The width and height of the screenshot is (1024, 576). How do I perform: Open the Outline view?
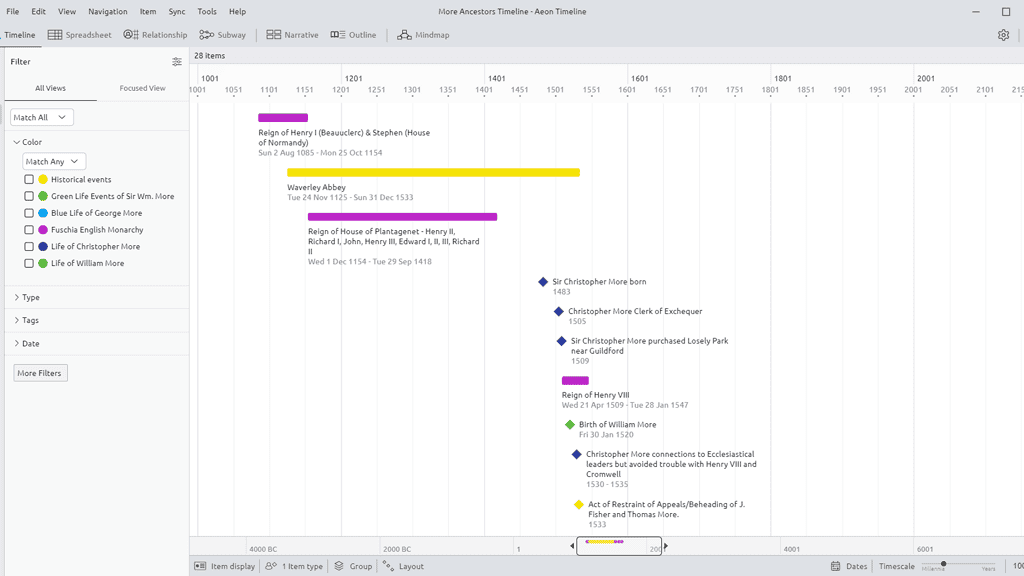point(354,35)
